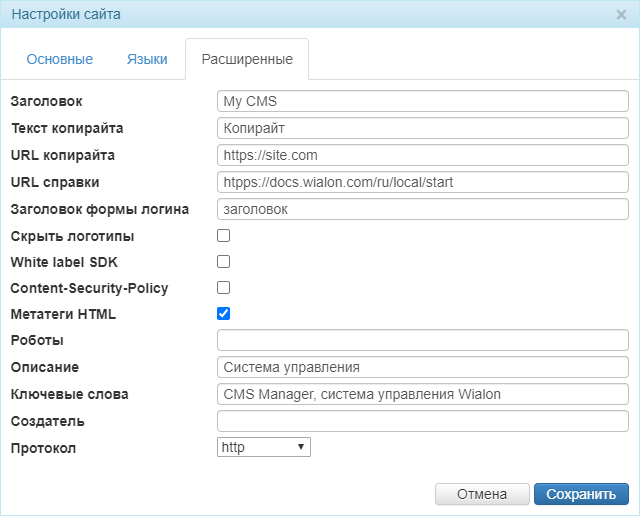This screenshot has width=640, height=516.
Task: Uncheck the Метатеги HTML checkbox
Action: click(224, 314)
